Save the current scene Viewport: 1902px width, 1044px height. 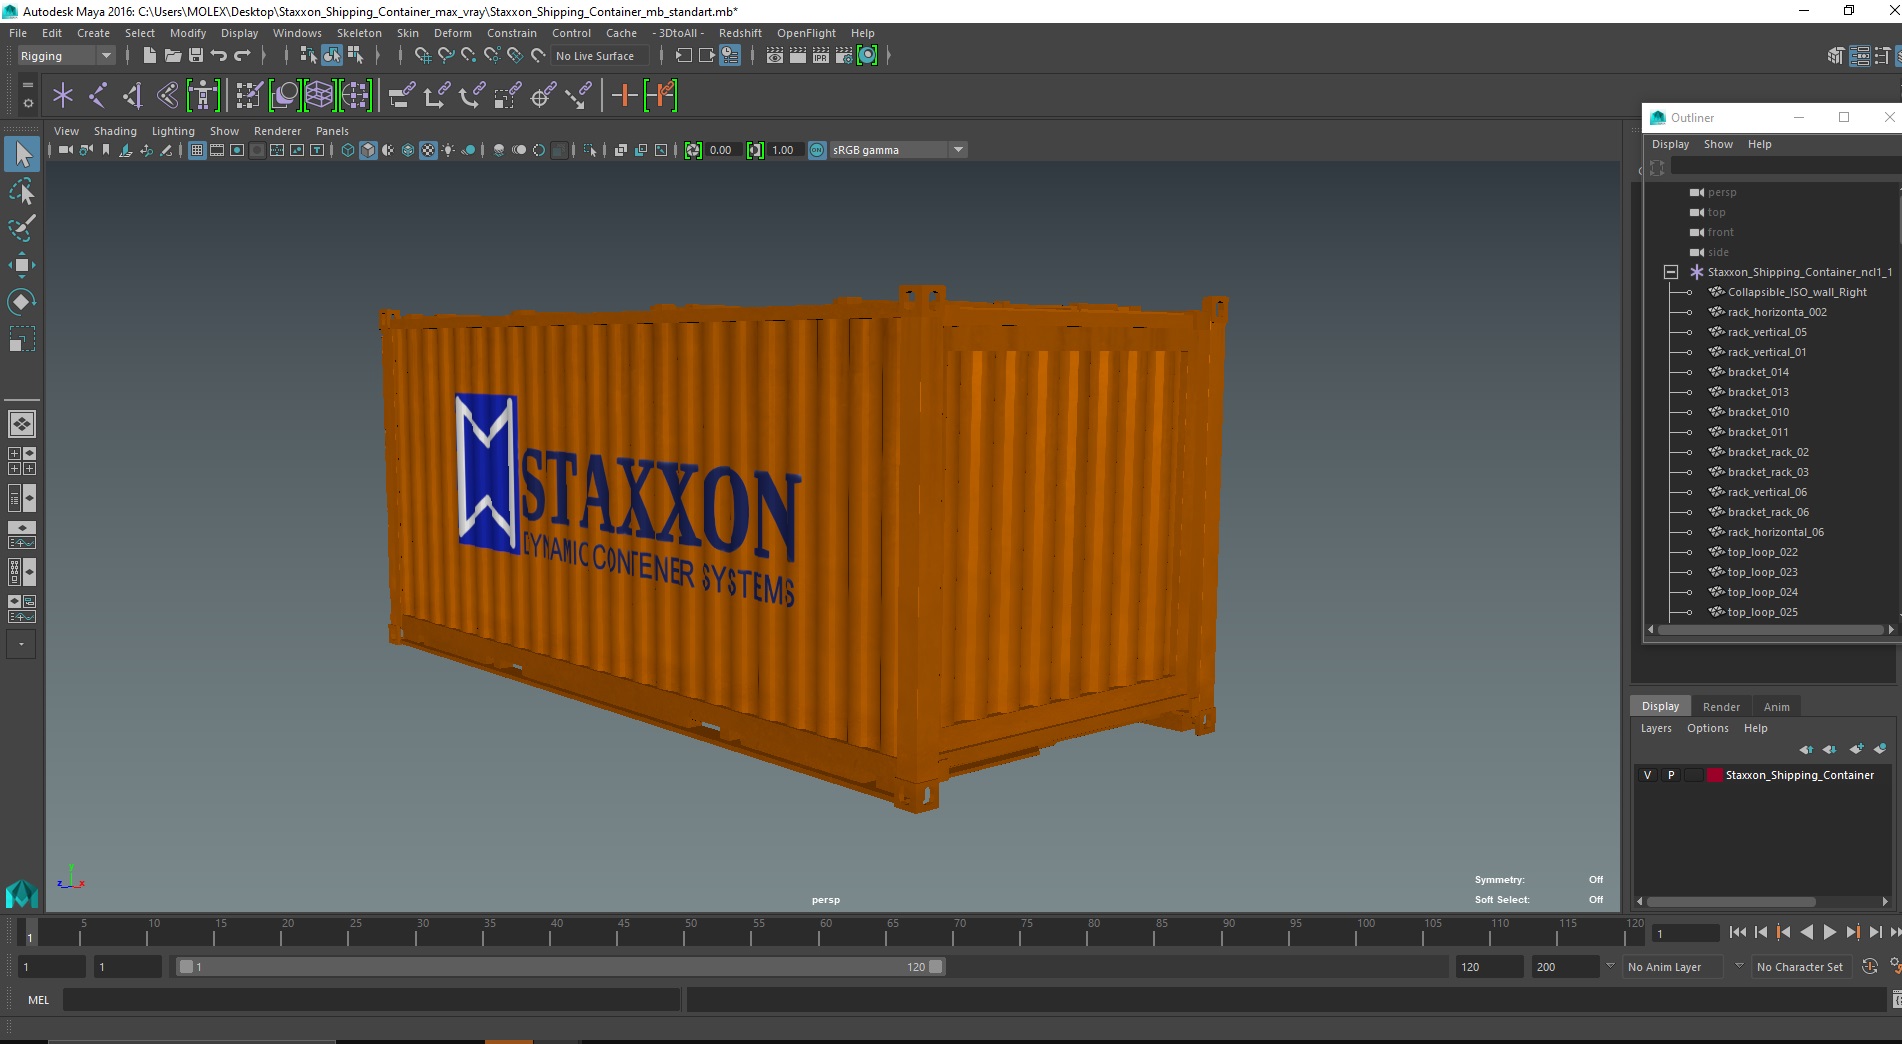(195, 56)
